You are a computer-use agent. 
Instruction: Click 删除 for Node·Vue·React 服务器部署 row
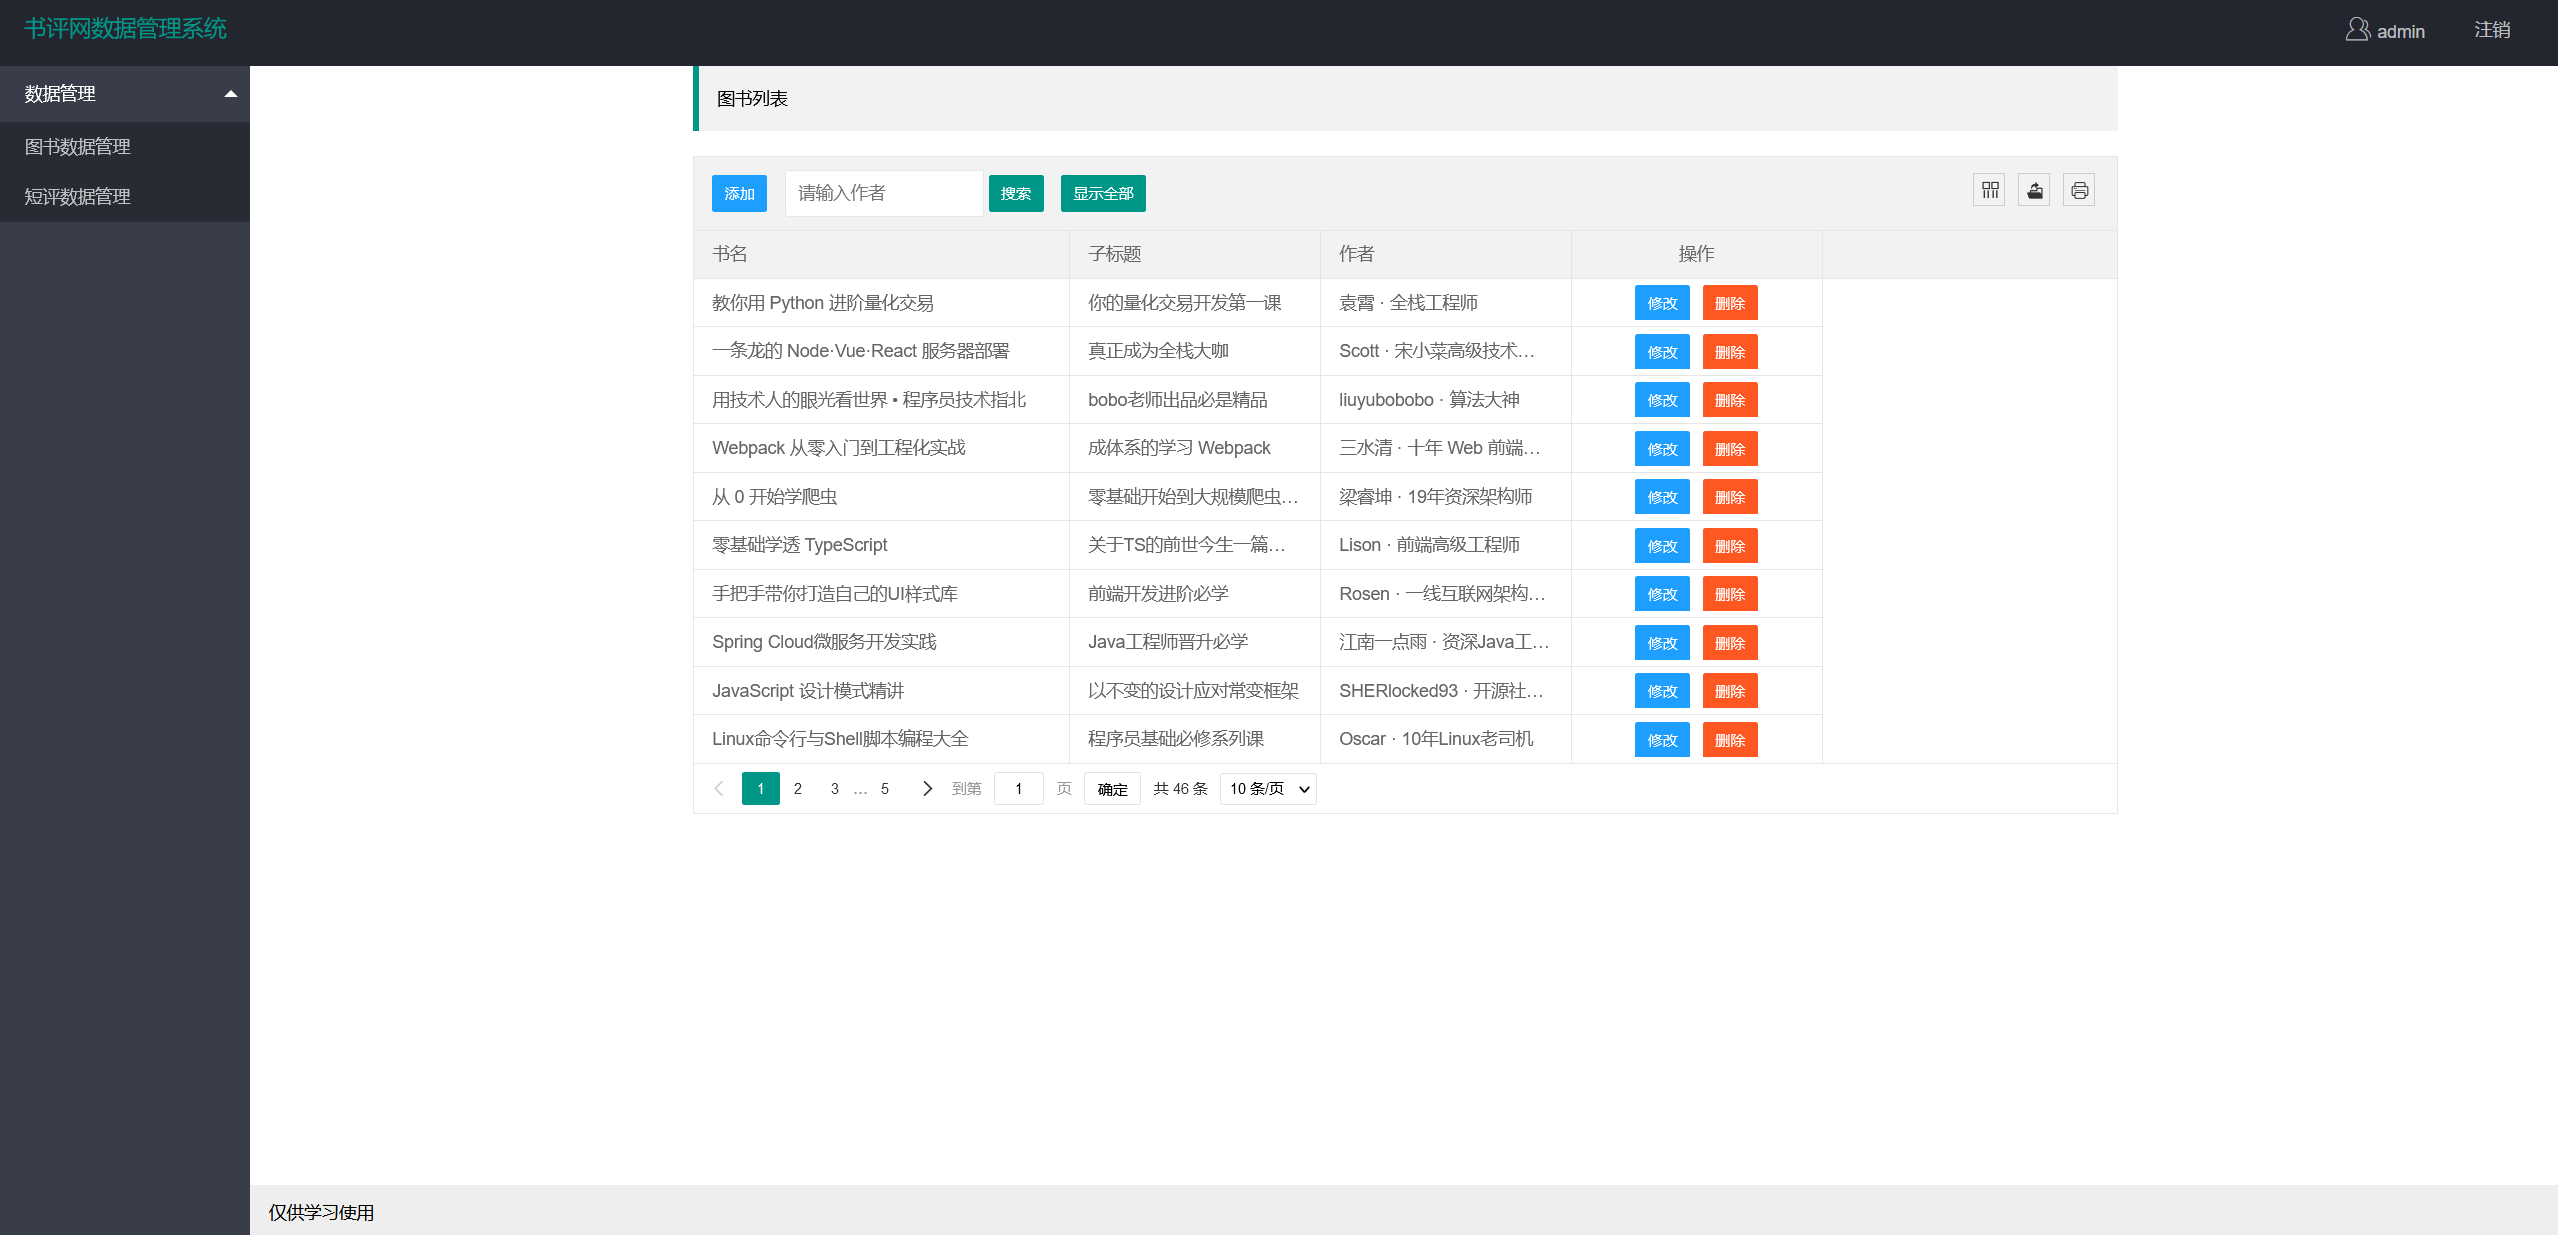pos(1730,352)
